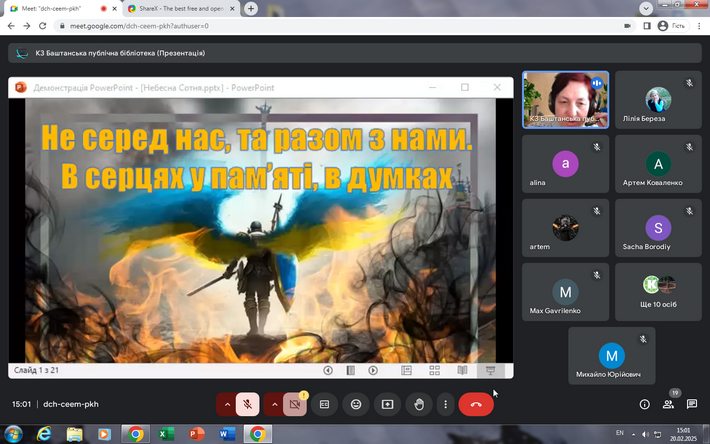Switch to the ShareX browser tab
710x444 pixels.
click(x=181, y=9)
